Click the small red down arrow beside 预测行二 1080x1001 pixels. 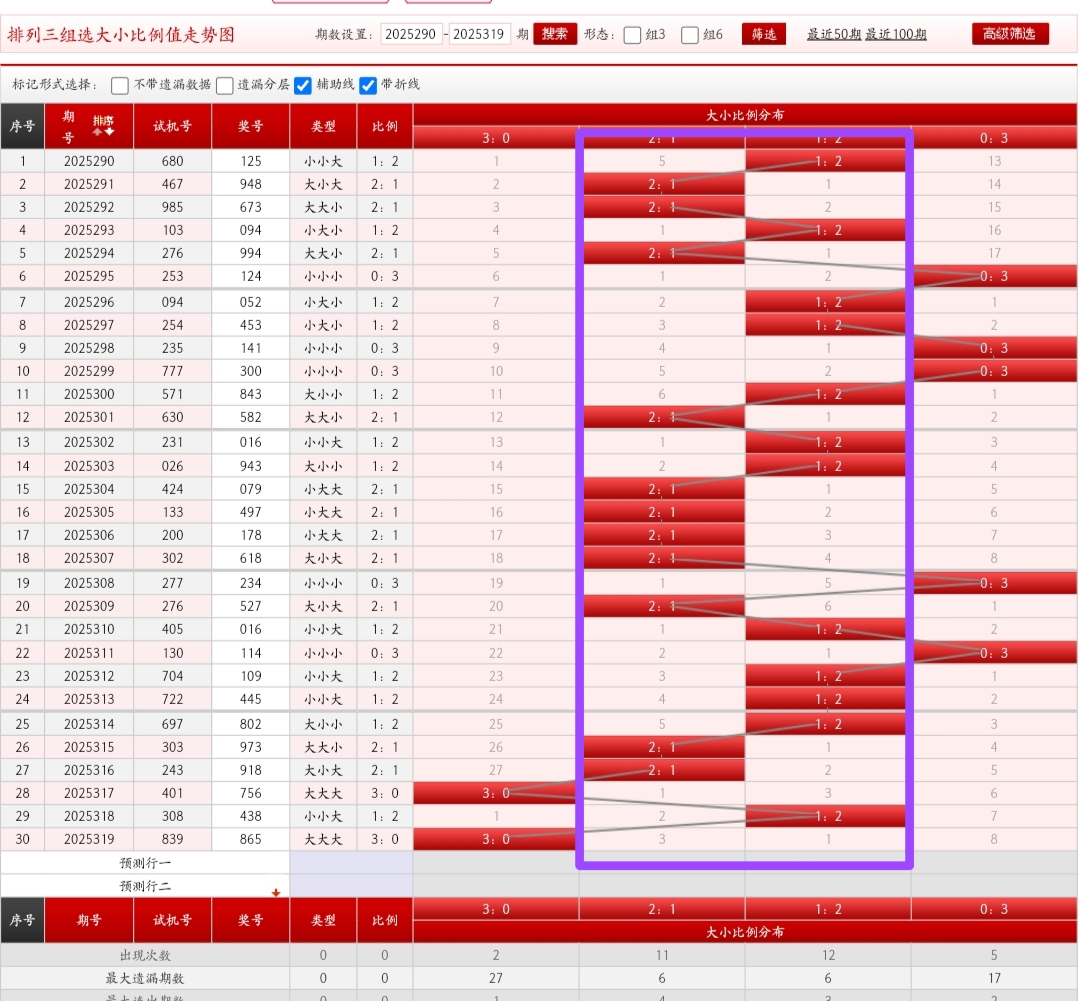(x=276, y=892)
